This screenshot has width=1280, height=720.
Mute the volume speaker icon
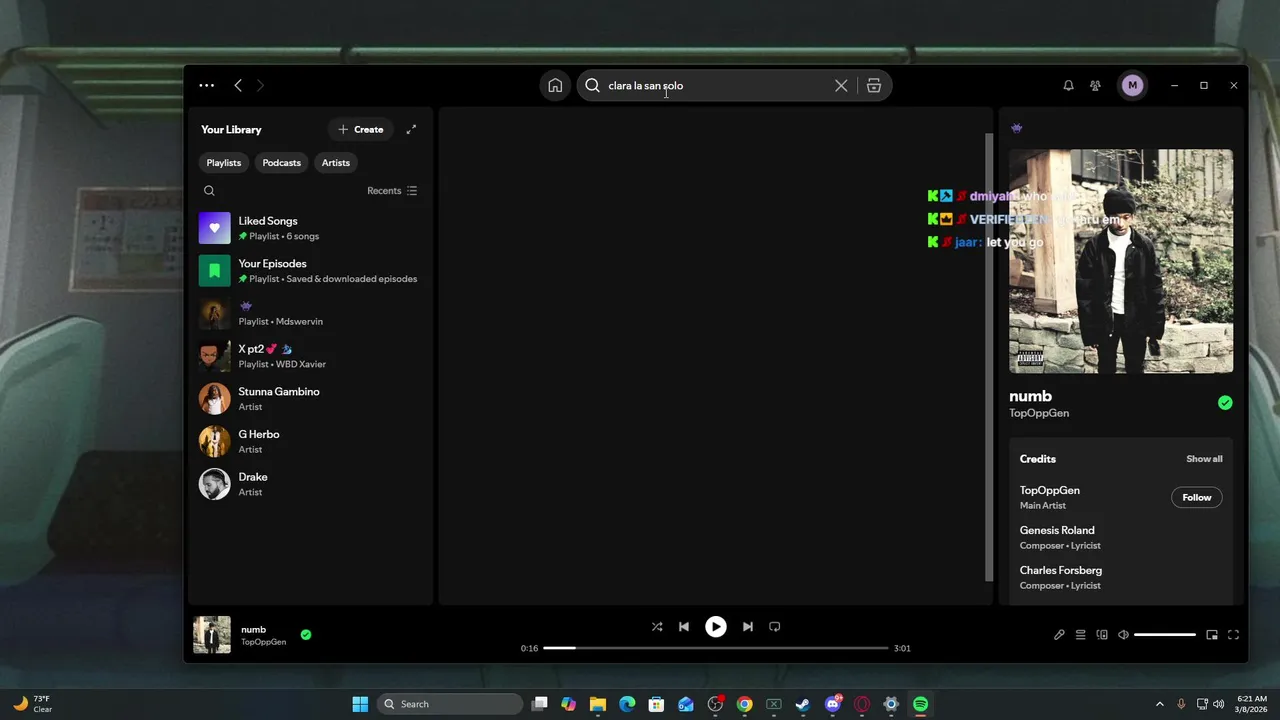(1123, 635)
